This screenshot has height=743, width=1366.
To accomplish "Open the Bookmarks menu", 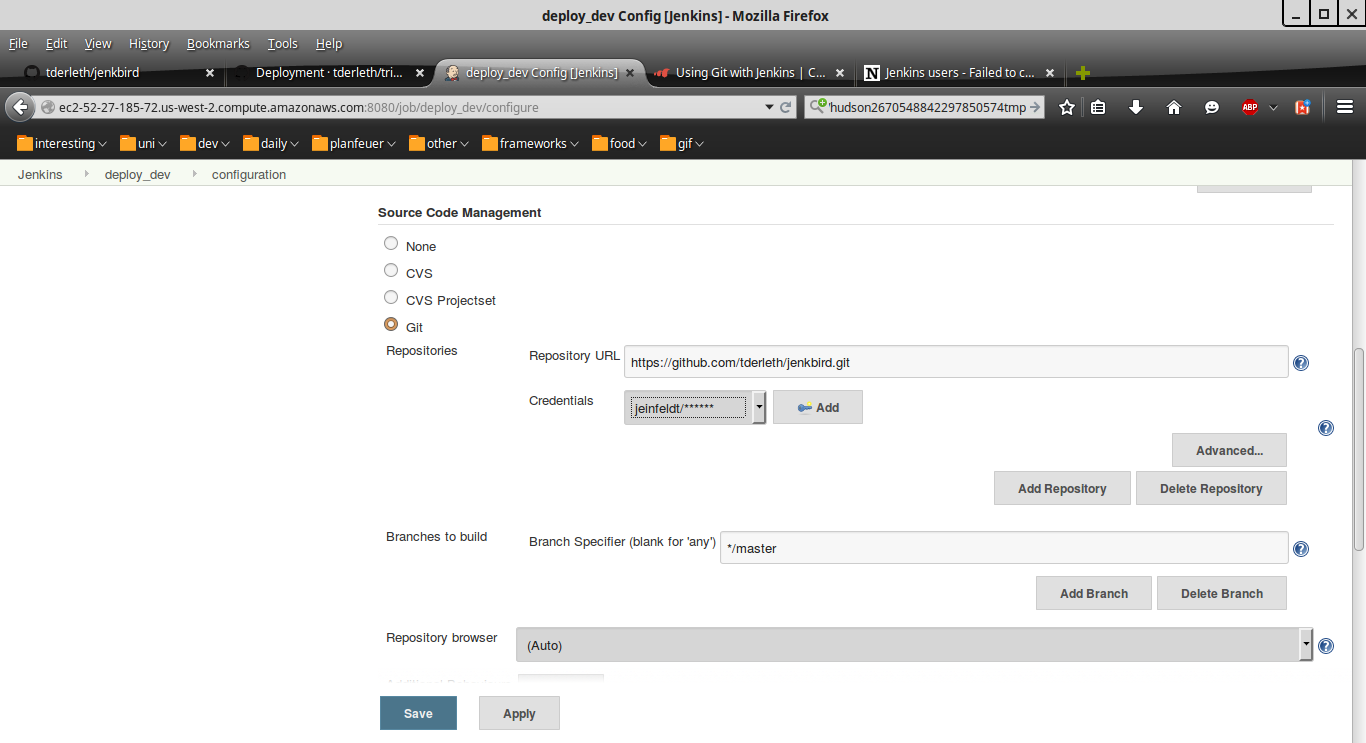I will pos(219,44).
